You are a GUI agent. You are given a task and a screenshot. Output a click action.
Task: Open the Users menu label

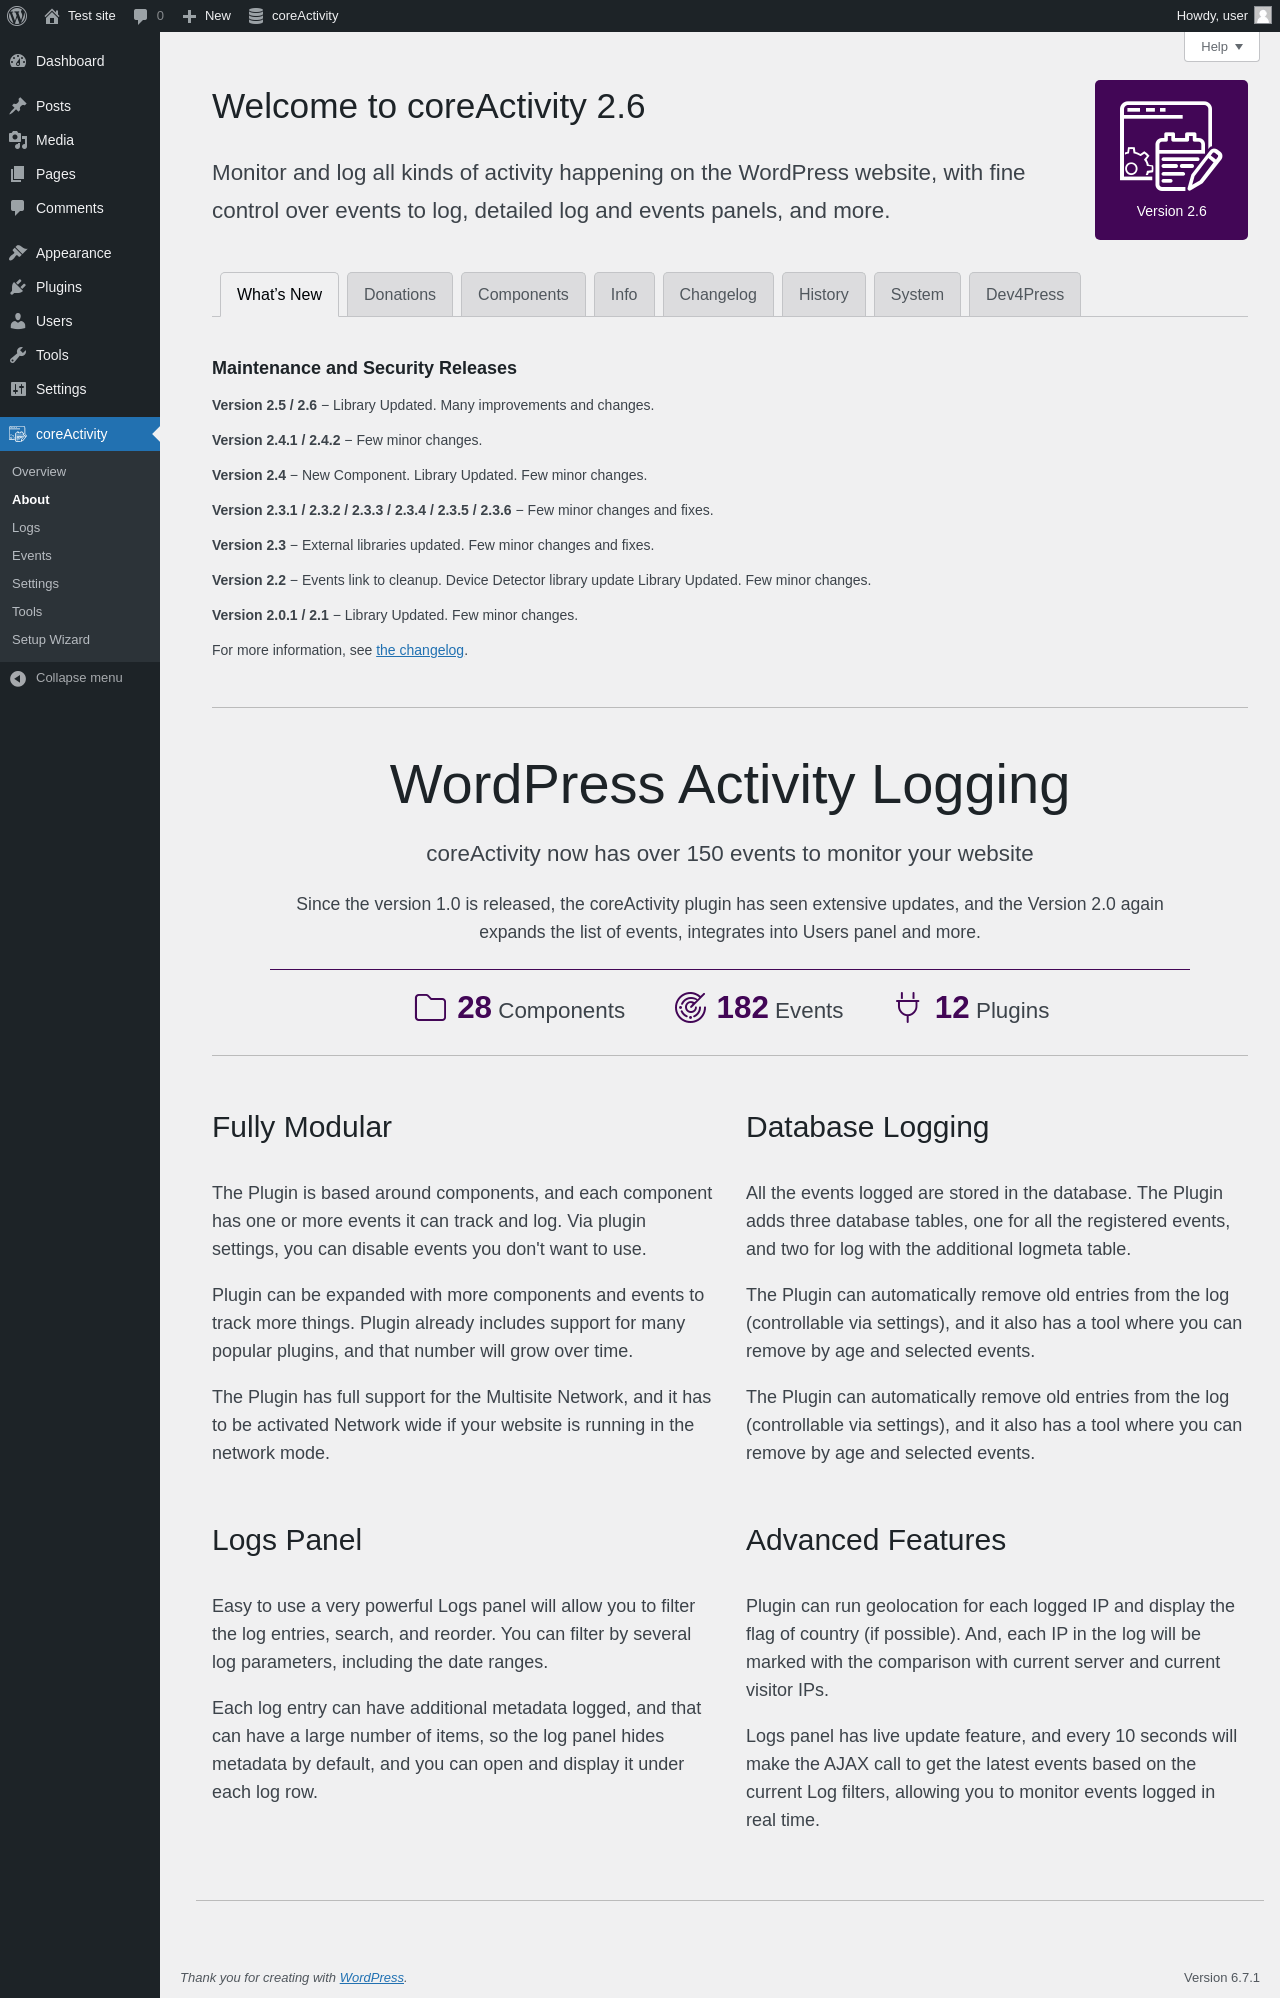point(54,321)
